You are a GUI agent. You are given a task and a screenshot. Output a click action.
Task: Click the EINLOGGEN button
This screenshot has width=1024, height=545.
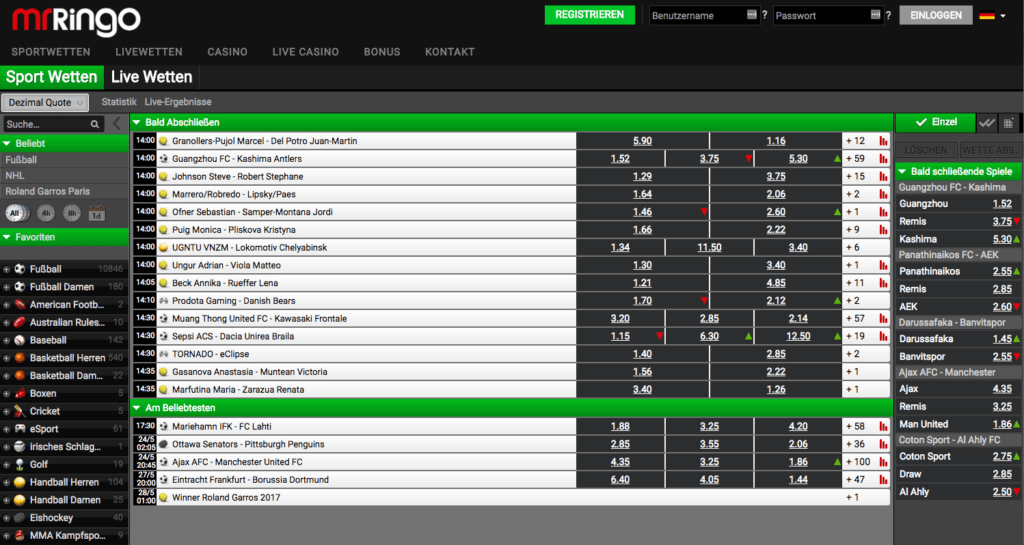point(936,15)
